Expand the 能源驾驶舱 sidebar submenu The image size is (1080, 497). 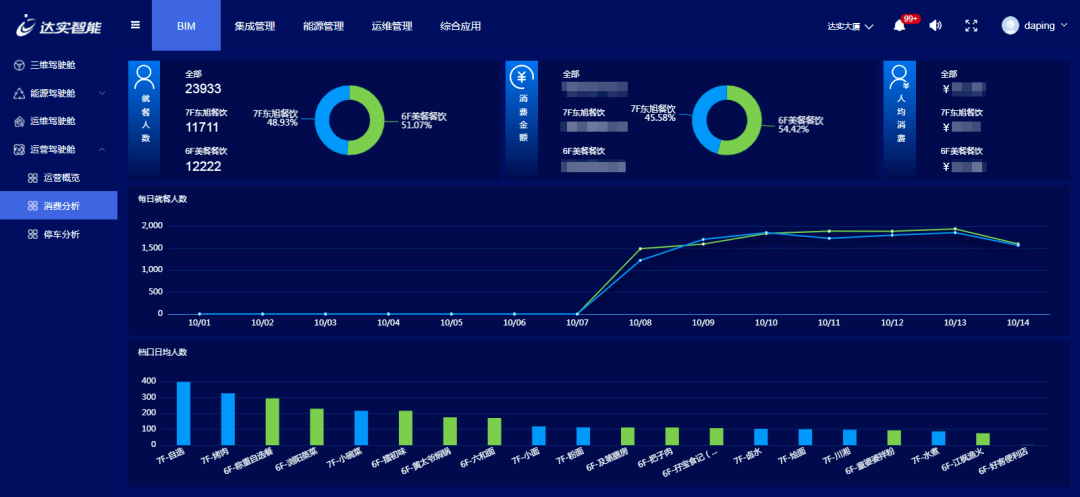pos(101,93)
